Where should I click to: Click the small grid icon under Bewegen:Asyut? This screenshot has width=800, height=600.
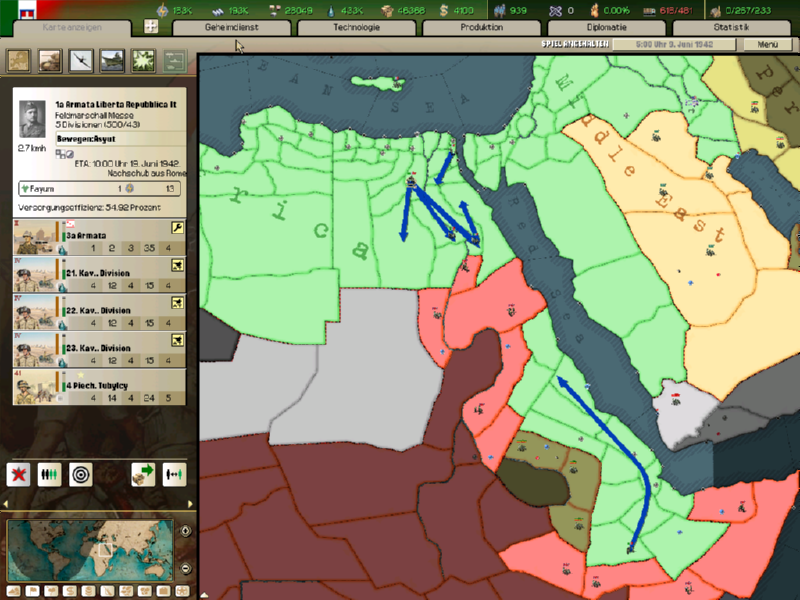[x=59, y=154]
